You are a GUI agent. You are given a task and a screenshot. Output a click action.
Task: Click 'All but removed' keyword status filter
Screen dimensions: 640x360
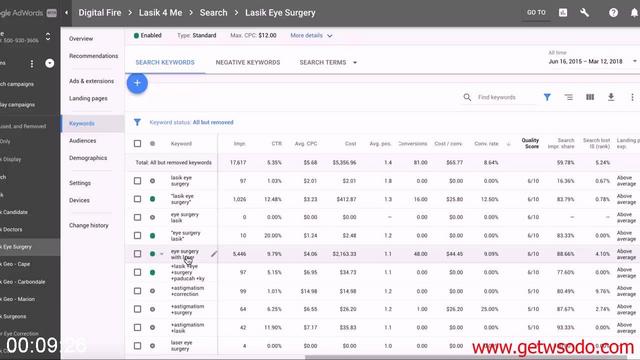click(213, 122)
